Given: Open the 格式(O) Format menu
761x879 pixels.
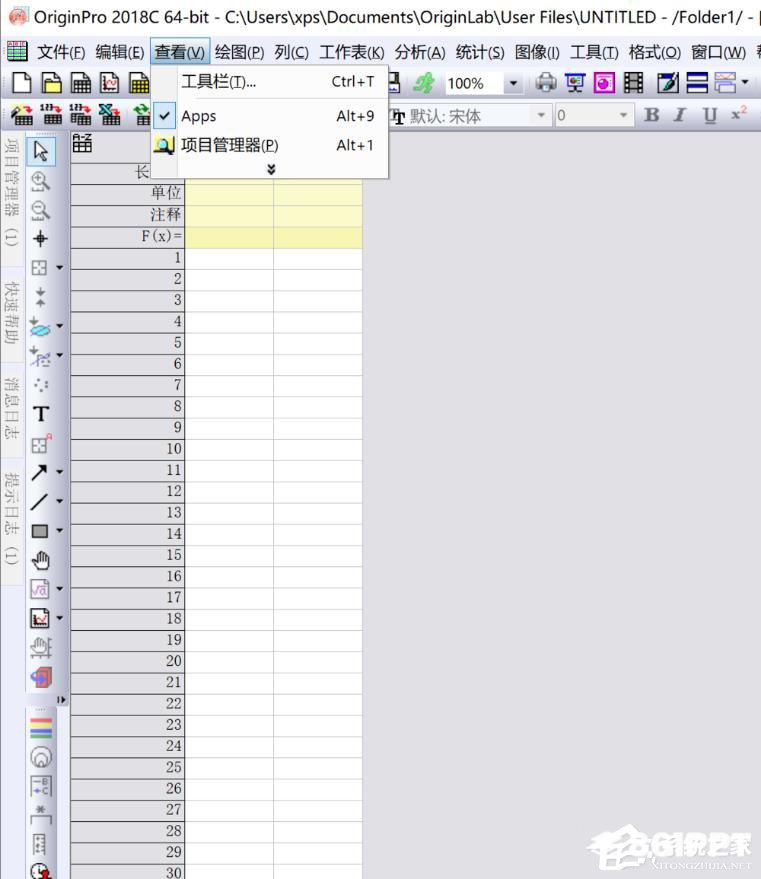Looking at the screenshot, I should click(655, 52).
